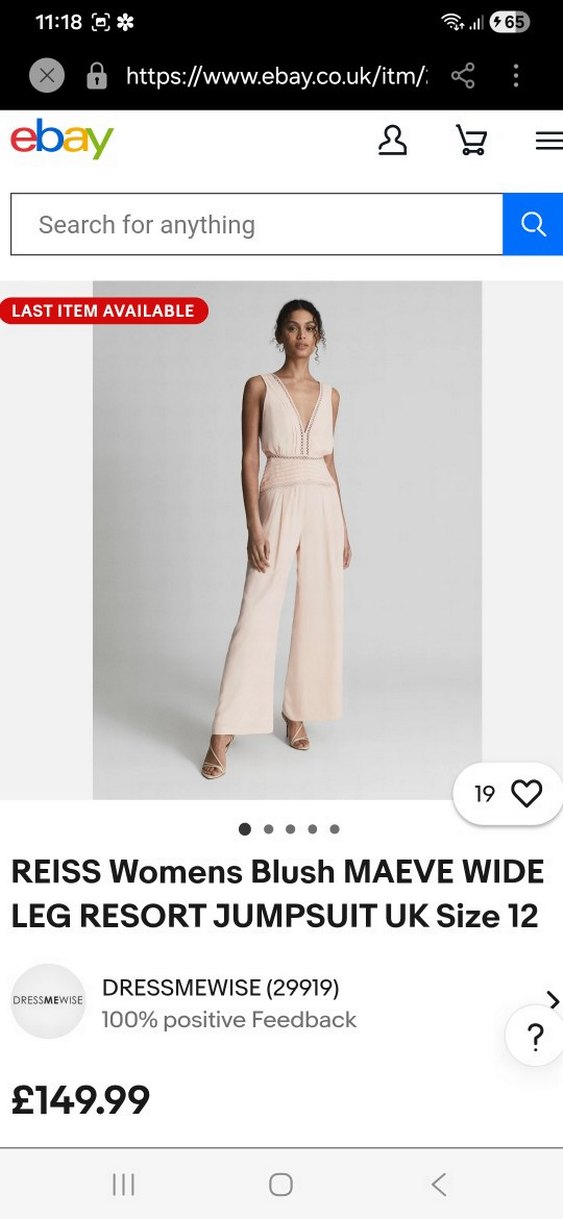The image size is (563, 1219).
Task: Tap the jumpsuit product photo
Action: pyautogui.click(x=287, y=540)
